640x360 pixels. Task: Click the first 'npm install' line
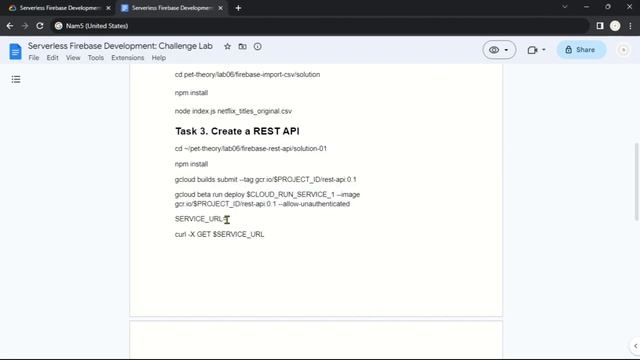tap(191, 93)
